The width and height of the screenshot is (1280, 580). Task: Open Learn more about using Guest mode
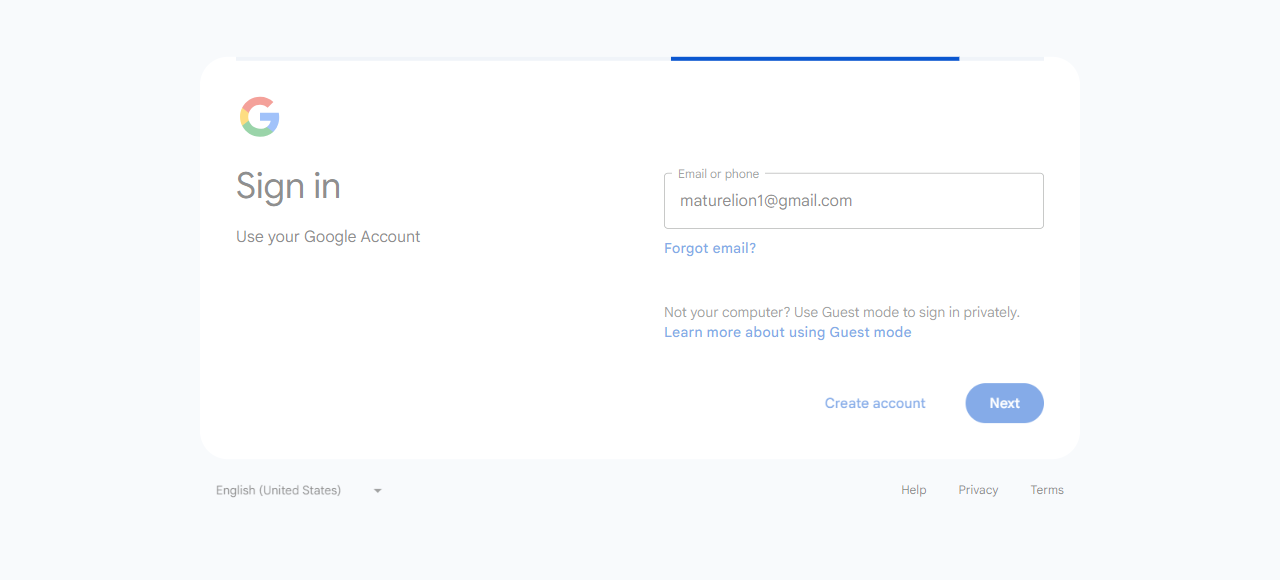(x=788, y=332)
